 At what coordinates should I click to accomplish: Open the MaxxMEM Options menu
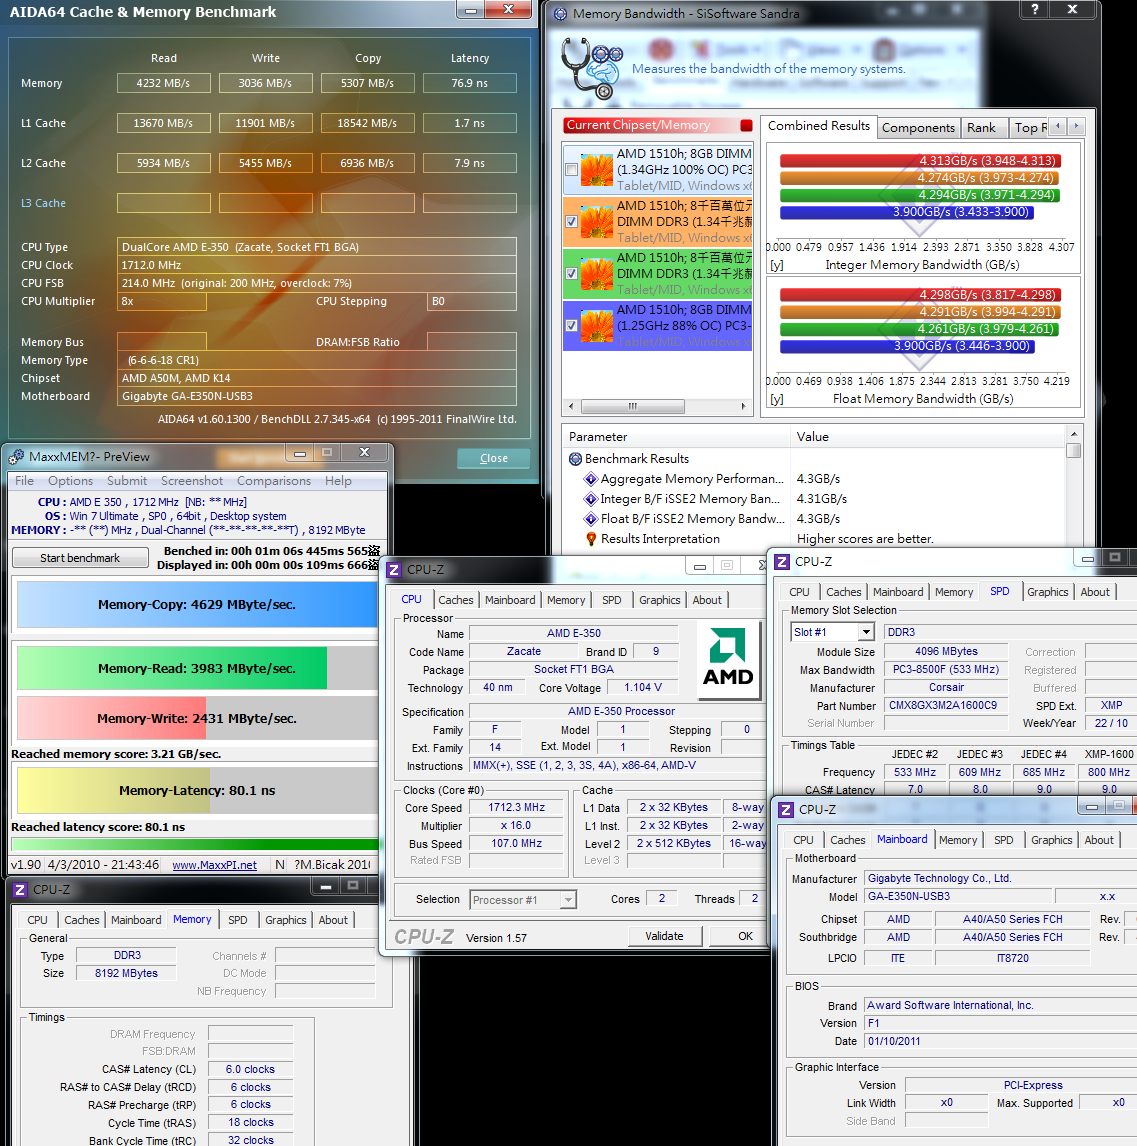70,481
